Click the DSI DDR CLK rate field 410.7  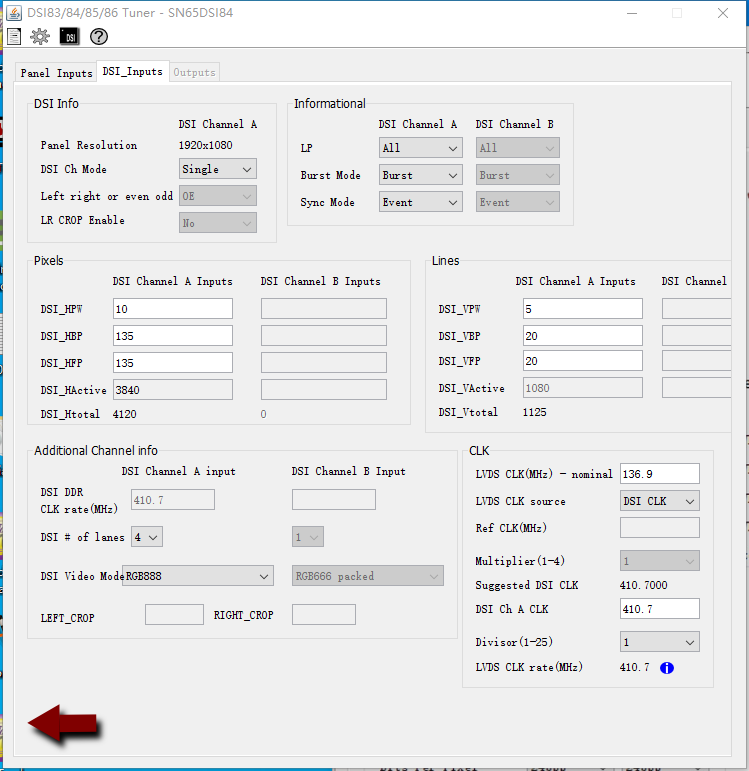tap(173, 500)
